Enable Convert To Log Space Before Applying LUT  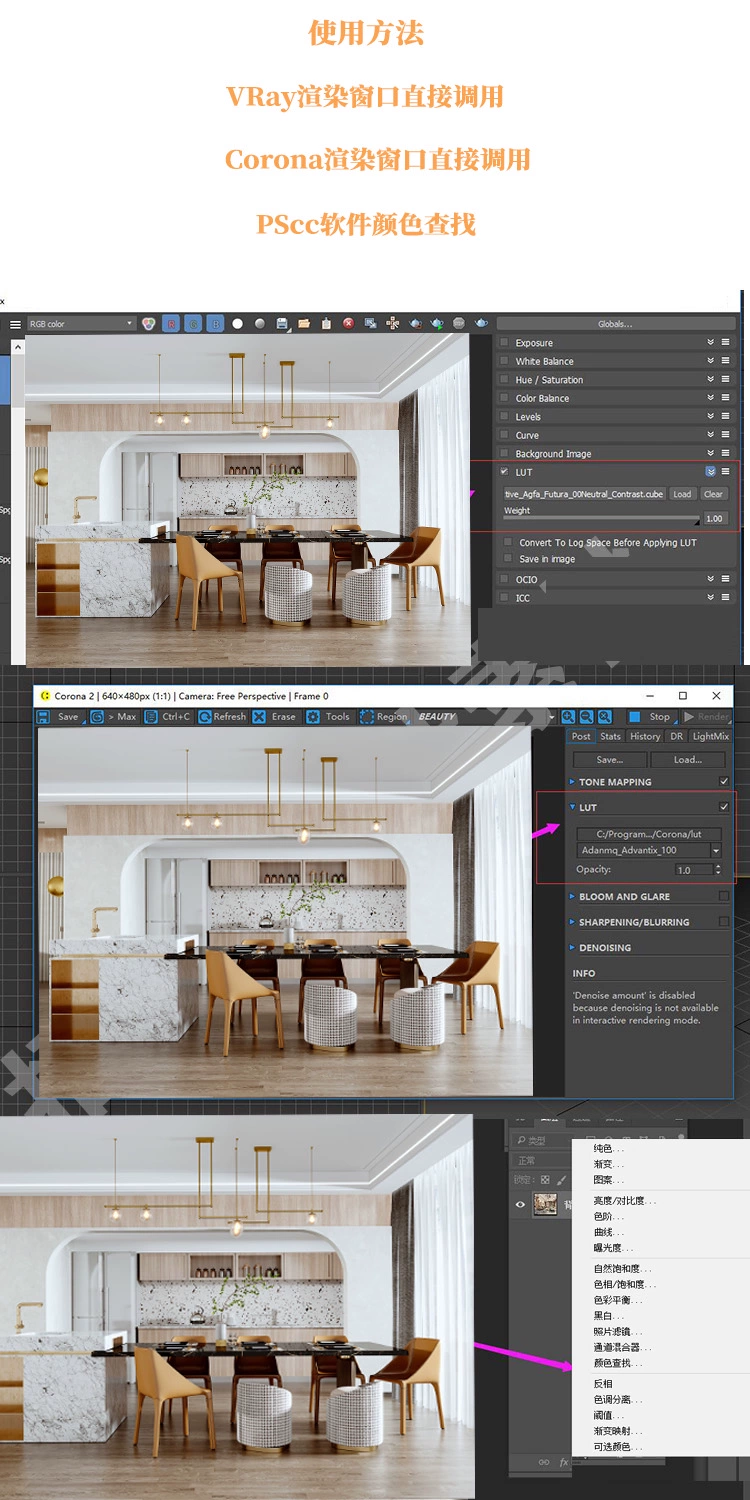(508, 542)
